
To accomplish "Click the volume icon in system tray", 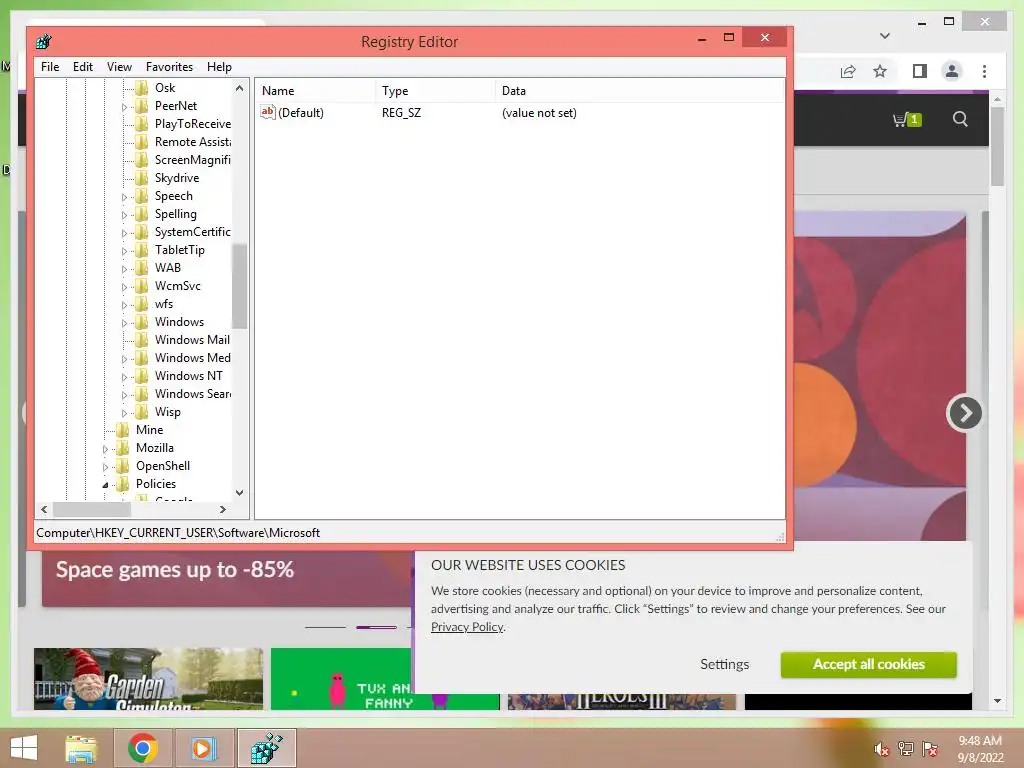I will [881, 749].
